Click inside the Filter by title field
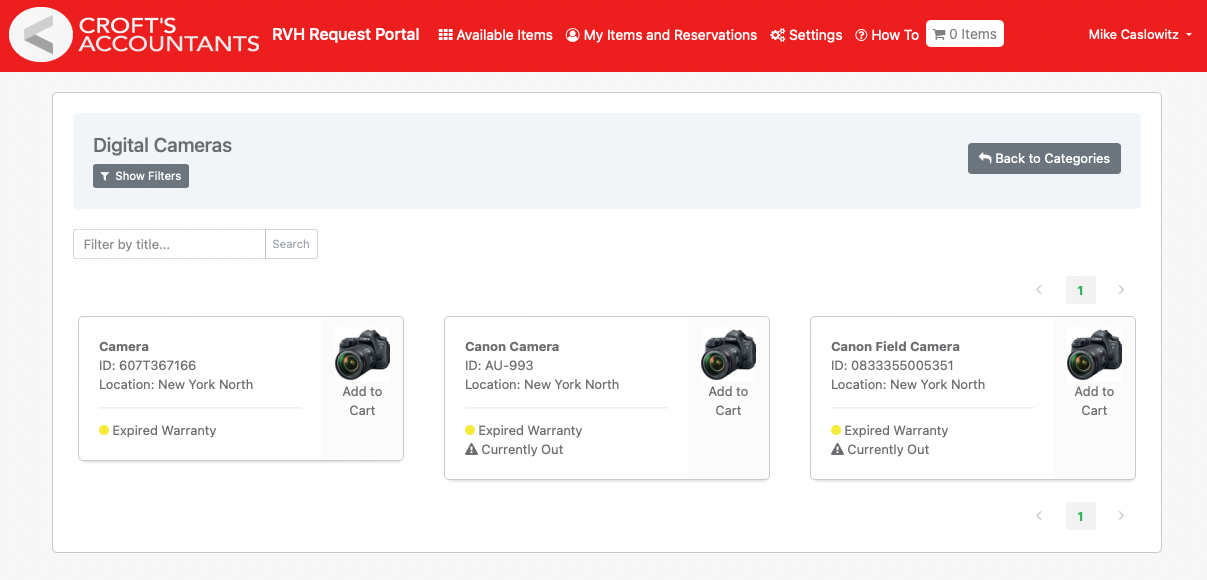This screenshot has height=580, width=1207. 168,243
